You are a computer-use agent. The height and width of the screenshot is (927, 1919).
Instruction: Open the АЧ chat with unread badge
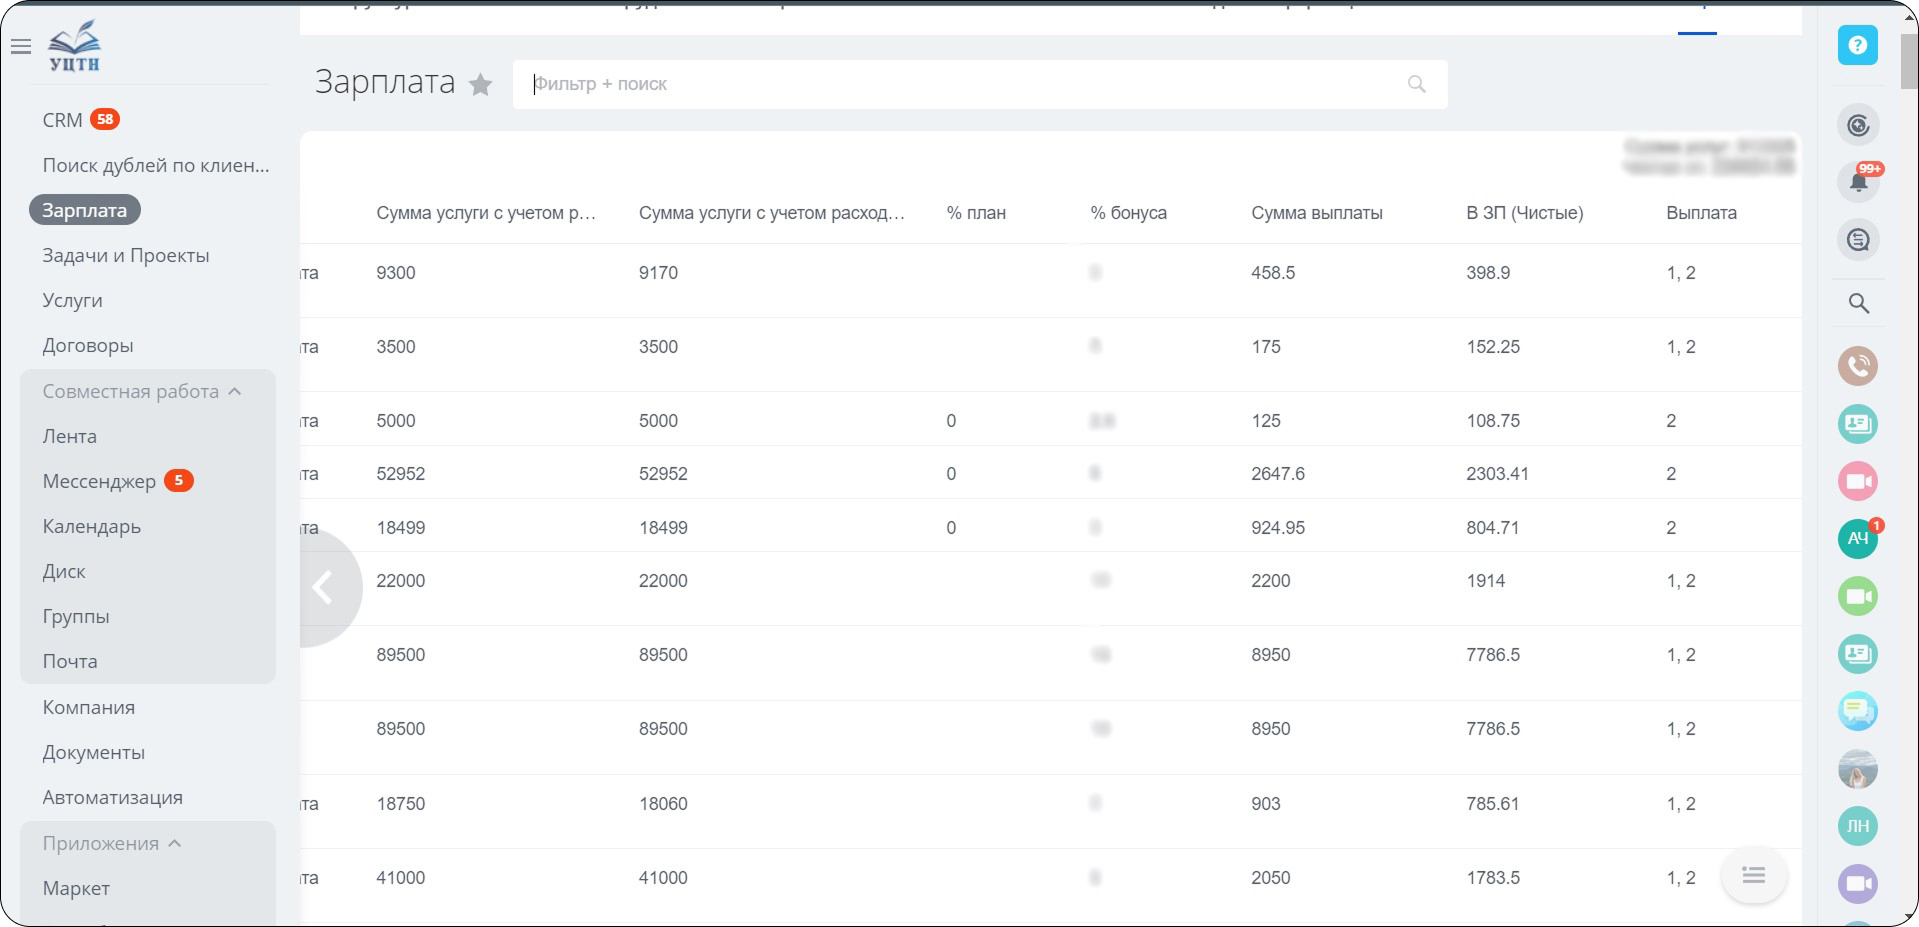point(1857,538)
